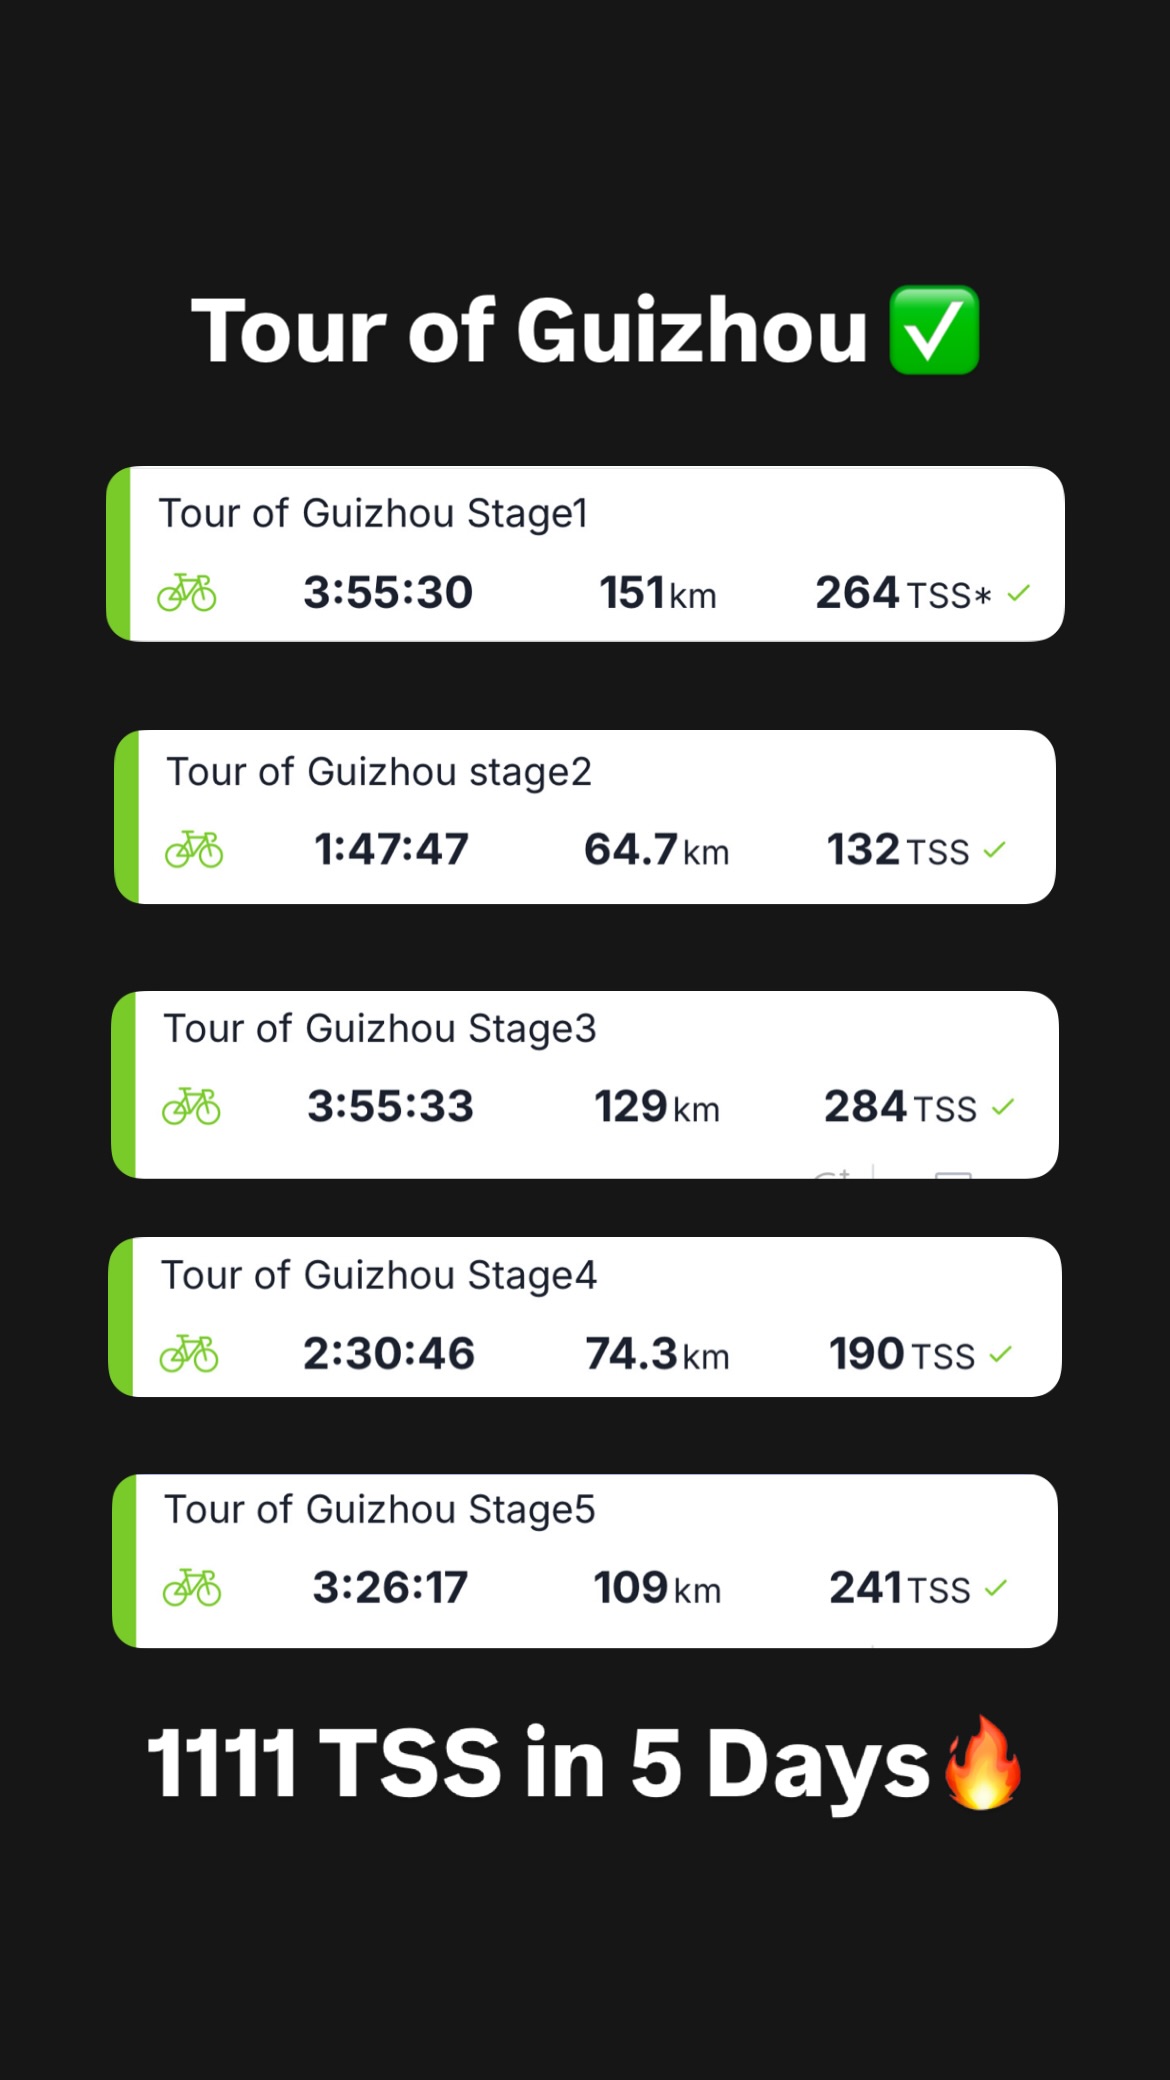Click the completed checkmark next to 132 TSS
The width and height of the screenshot is (1170, 2080).
pyautogui.click(x=994, y=850)
